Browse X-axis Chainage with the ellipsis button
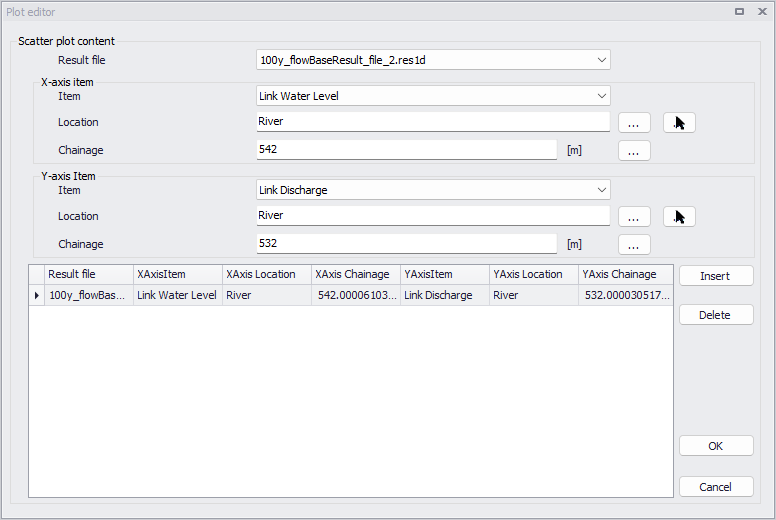 click(x=634, y=150)
